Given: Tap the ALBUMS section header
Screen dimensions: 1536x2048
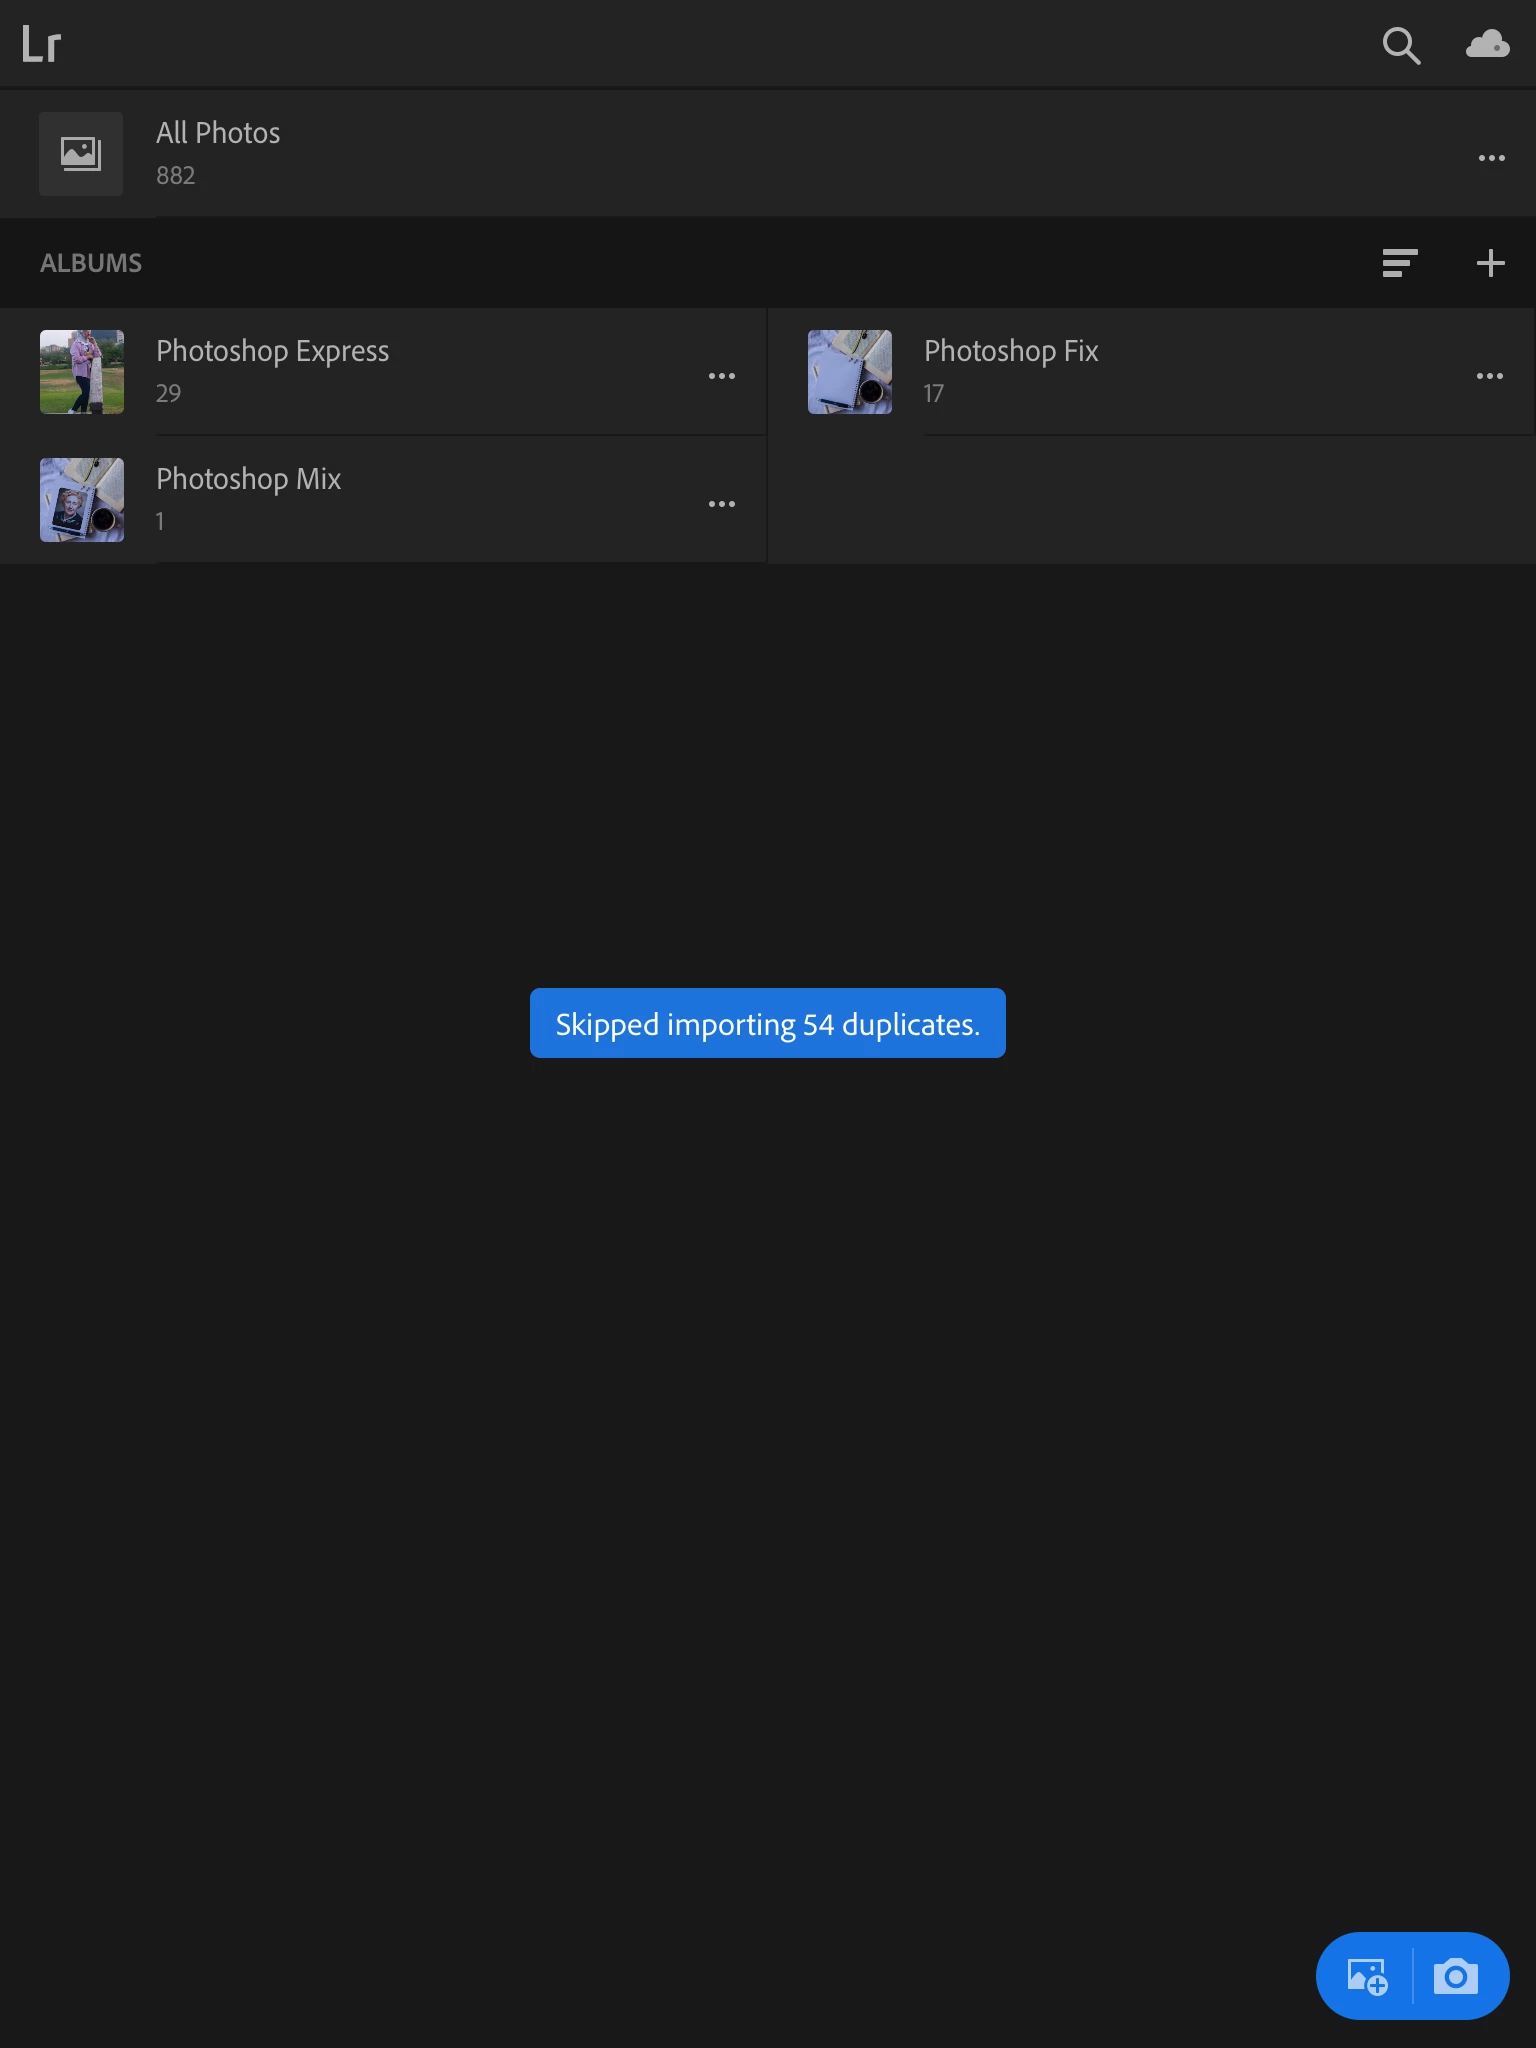Looking at the screenshot, I should (x=91, y=263).
